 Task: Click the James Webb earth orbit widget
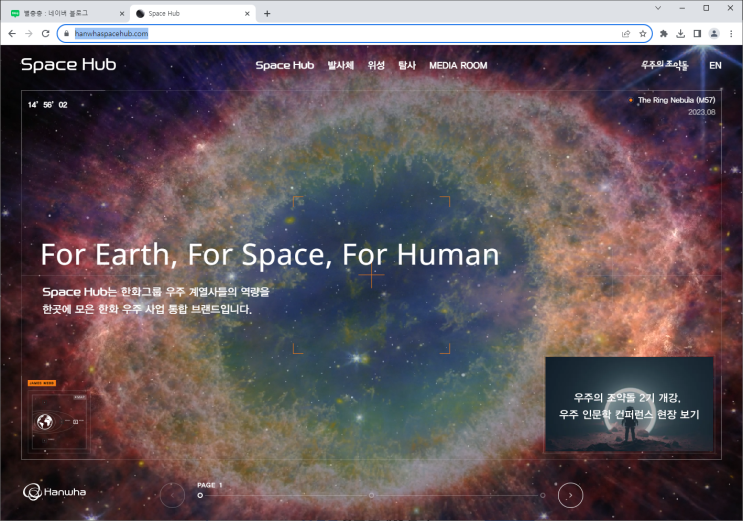point(59,421)
